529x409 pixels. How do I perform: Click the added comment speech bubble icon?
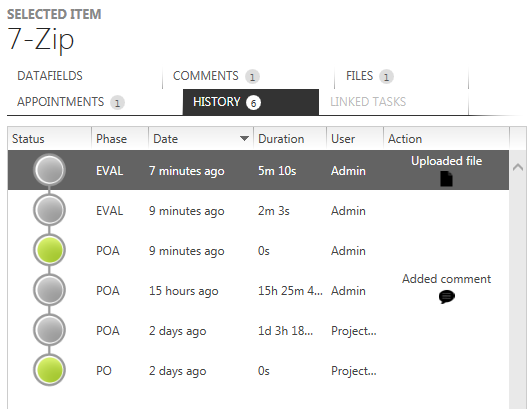[x=447, y=297]
